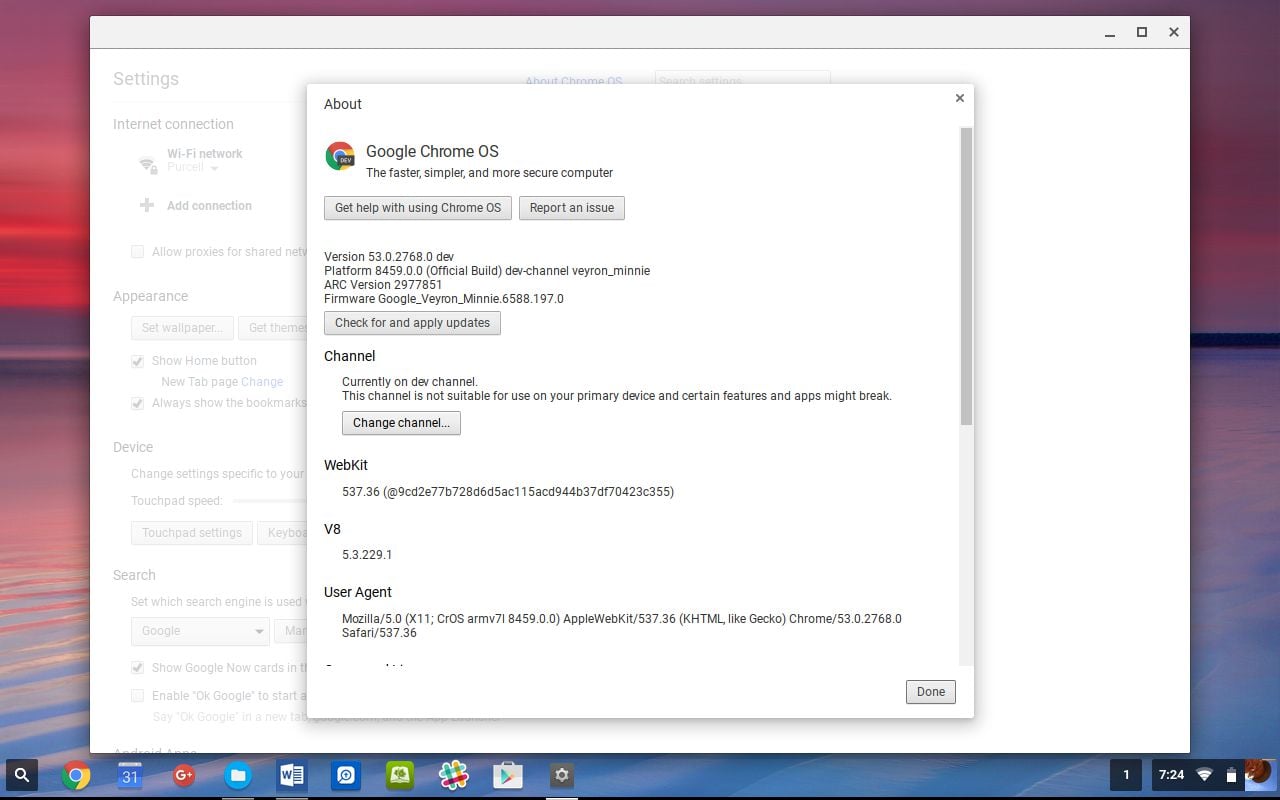Open the Google+ app in shelf
Screen dimensions: 1280x800
(x=184, y=775)
